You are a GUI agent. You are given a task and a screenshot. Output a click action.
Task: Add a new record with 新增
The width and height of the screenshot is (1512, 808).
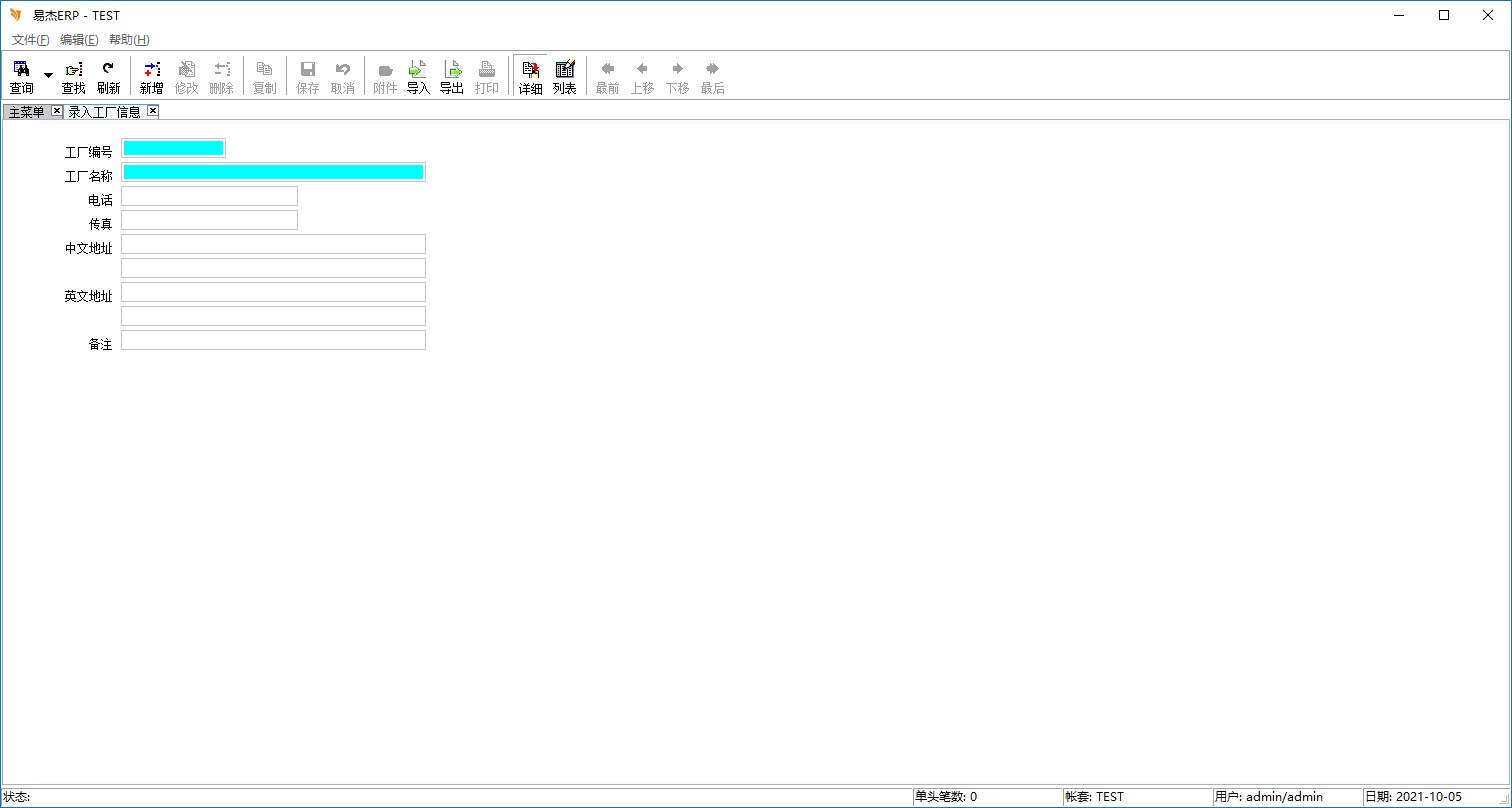151,76
